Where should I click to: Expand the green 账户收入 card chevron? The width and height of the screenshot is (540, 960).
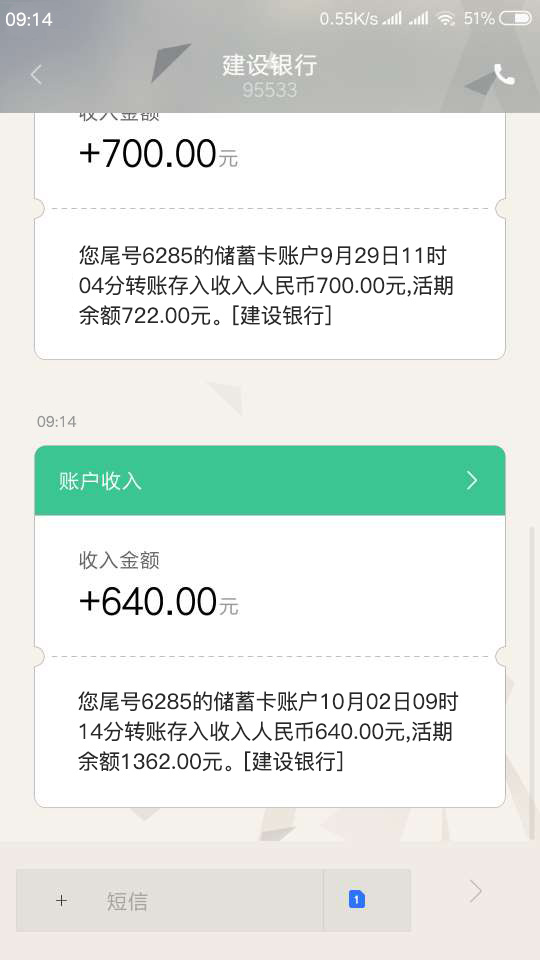471,481
